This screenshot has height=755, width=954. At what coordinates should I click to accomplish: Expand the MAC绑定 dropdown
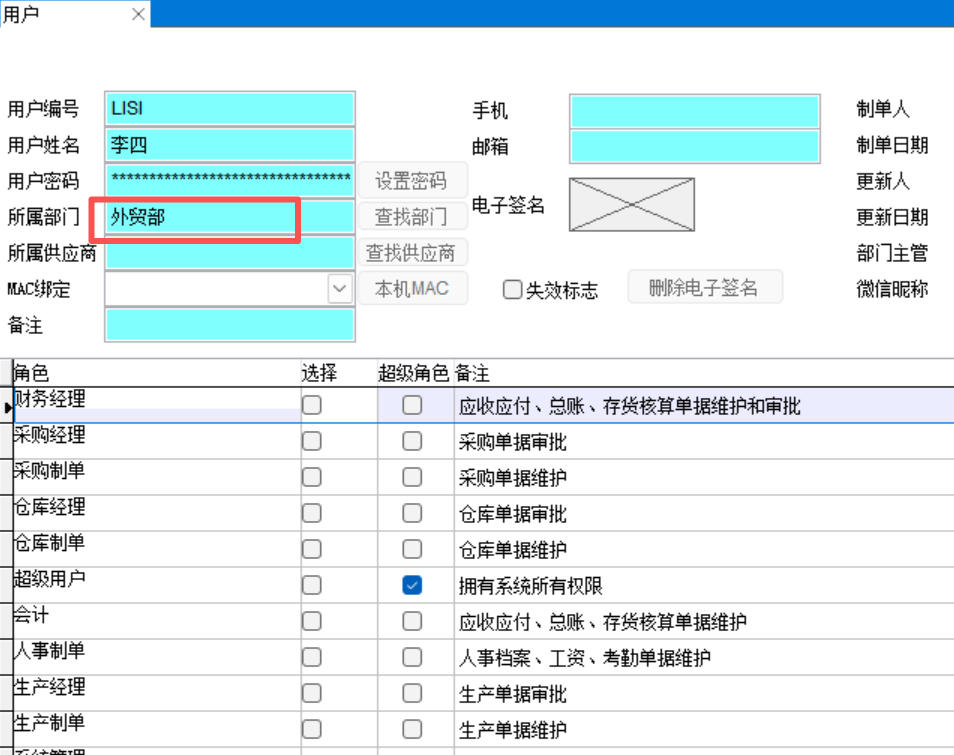341,289
